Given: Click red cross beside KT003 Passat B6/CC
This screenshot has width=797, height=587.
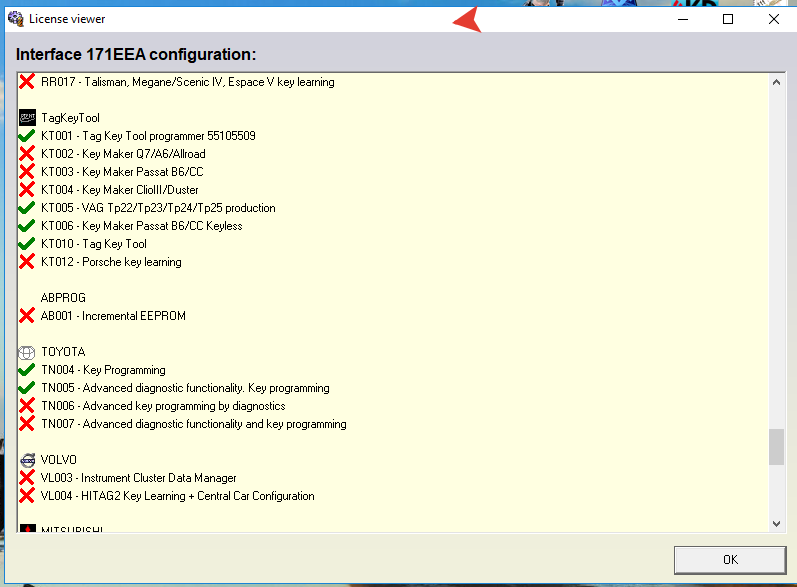Looking at the screenshot, I should 27,171.
